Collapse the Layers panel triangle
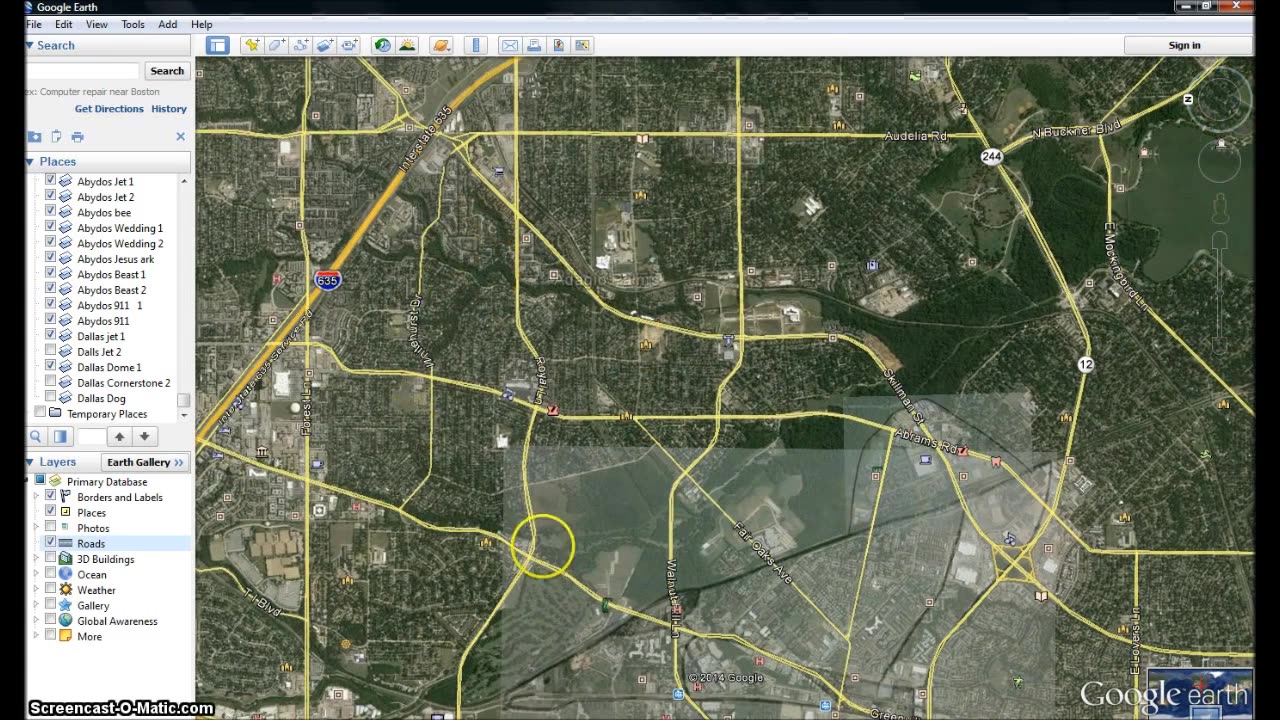The image size is (1280, 720). [30, 462]
